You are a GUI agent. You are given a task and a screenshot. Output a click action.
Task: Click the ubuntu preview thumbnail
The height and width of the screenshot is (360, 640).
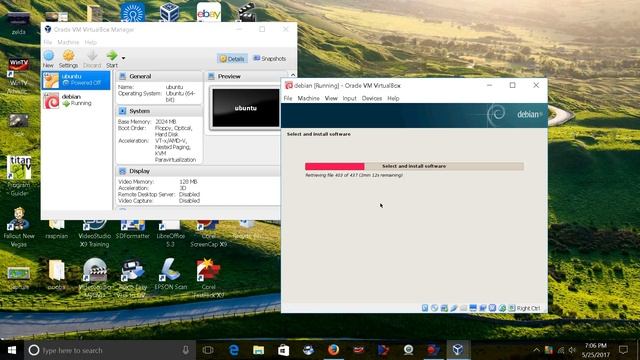click(246, 108)
